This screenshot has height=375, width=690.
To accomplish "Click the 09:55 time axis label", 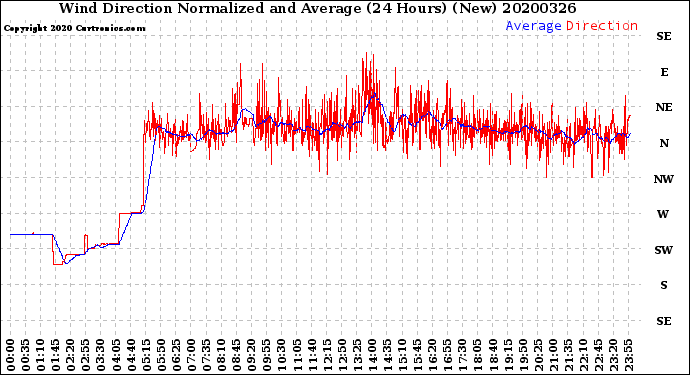I will 266,355.
